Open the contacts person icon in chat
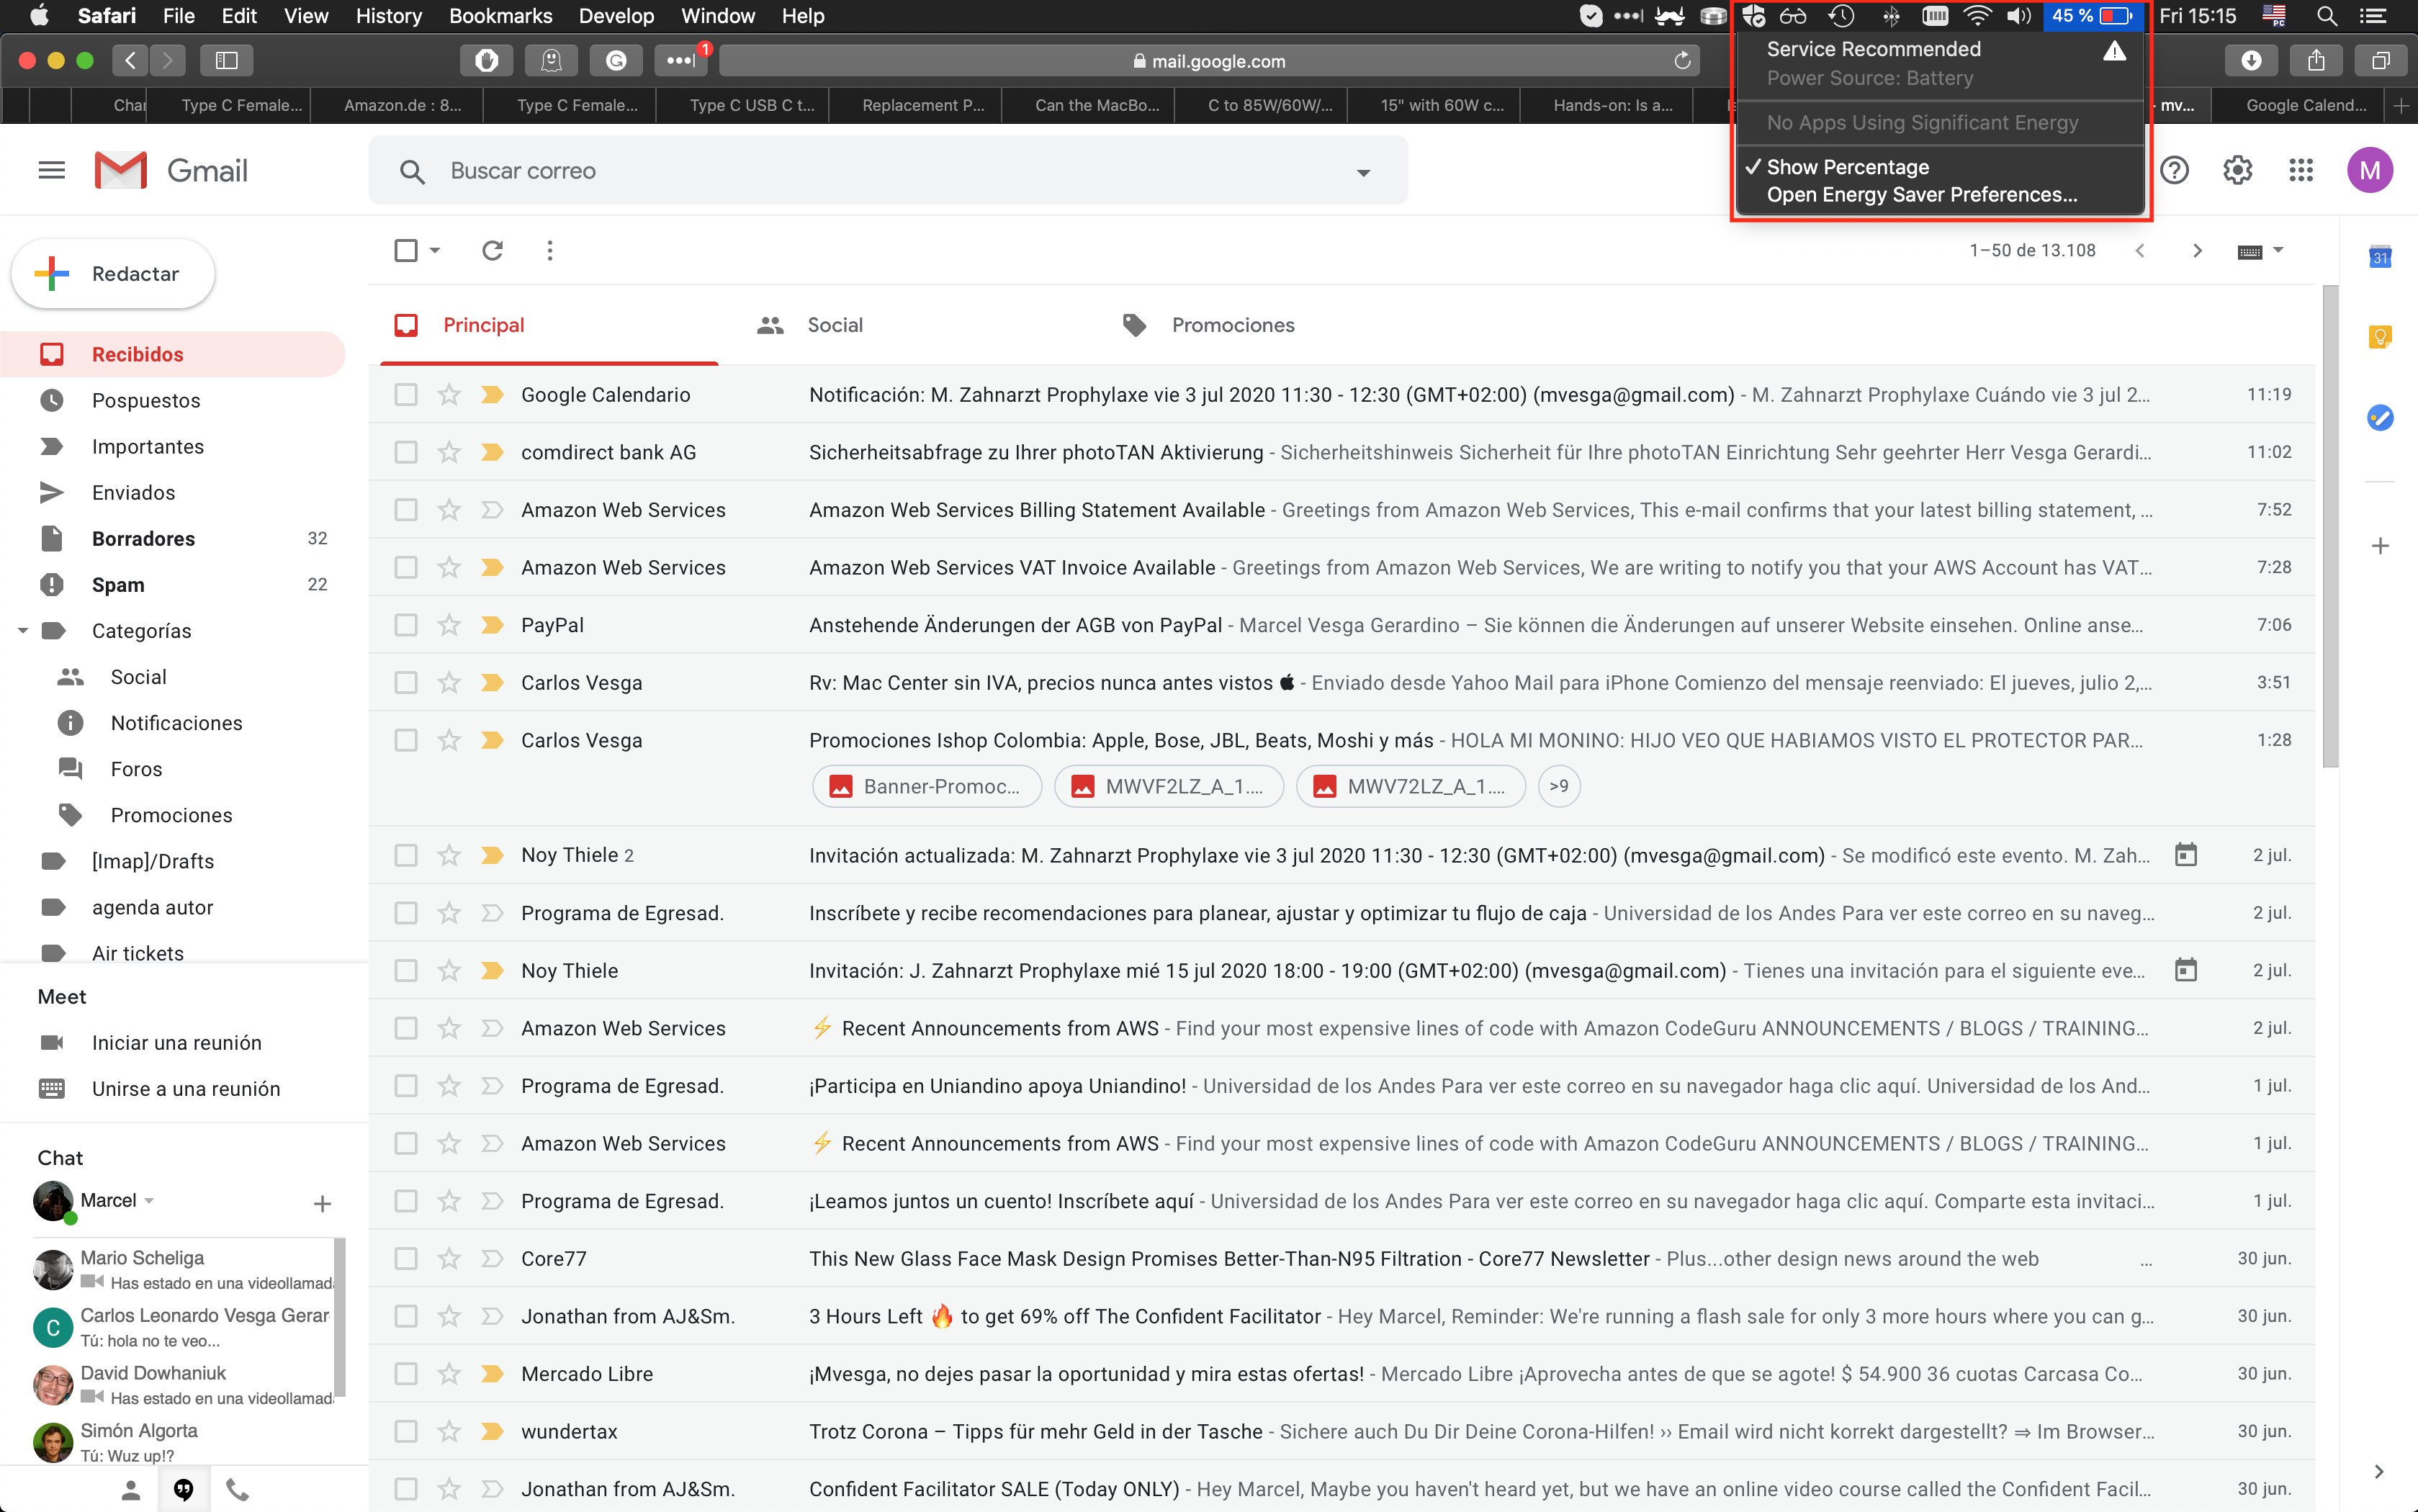 pyautogui.click(x=131, y=1490)
